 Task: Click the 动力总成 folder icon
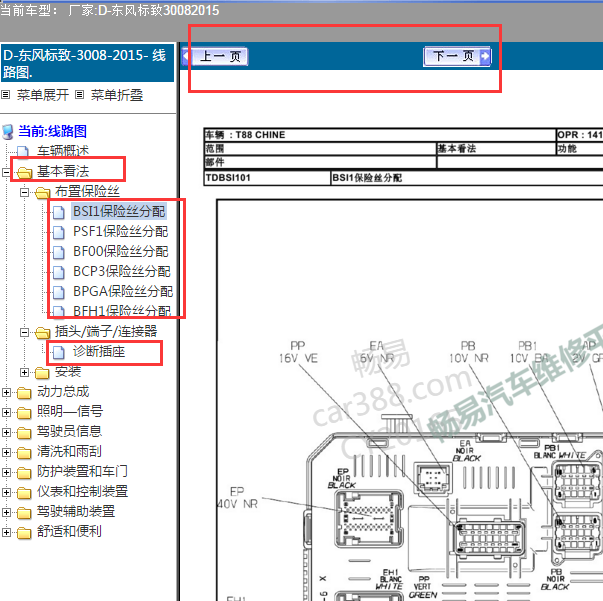point(24,393)
